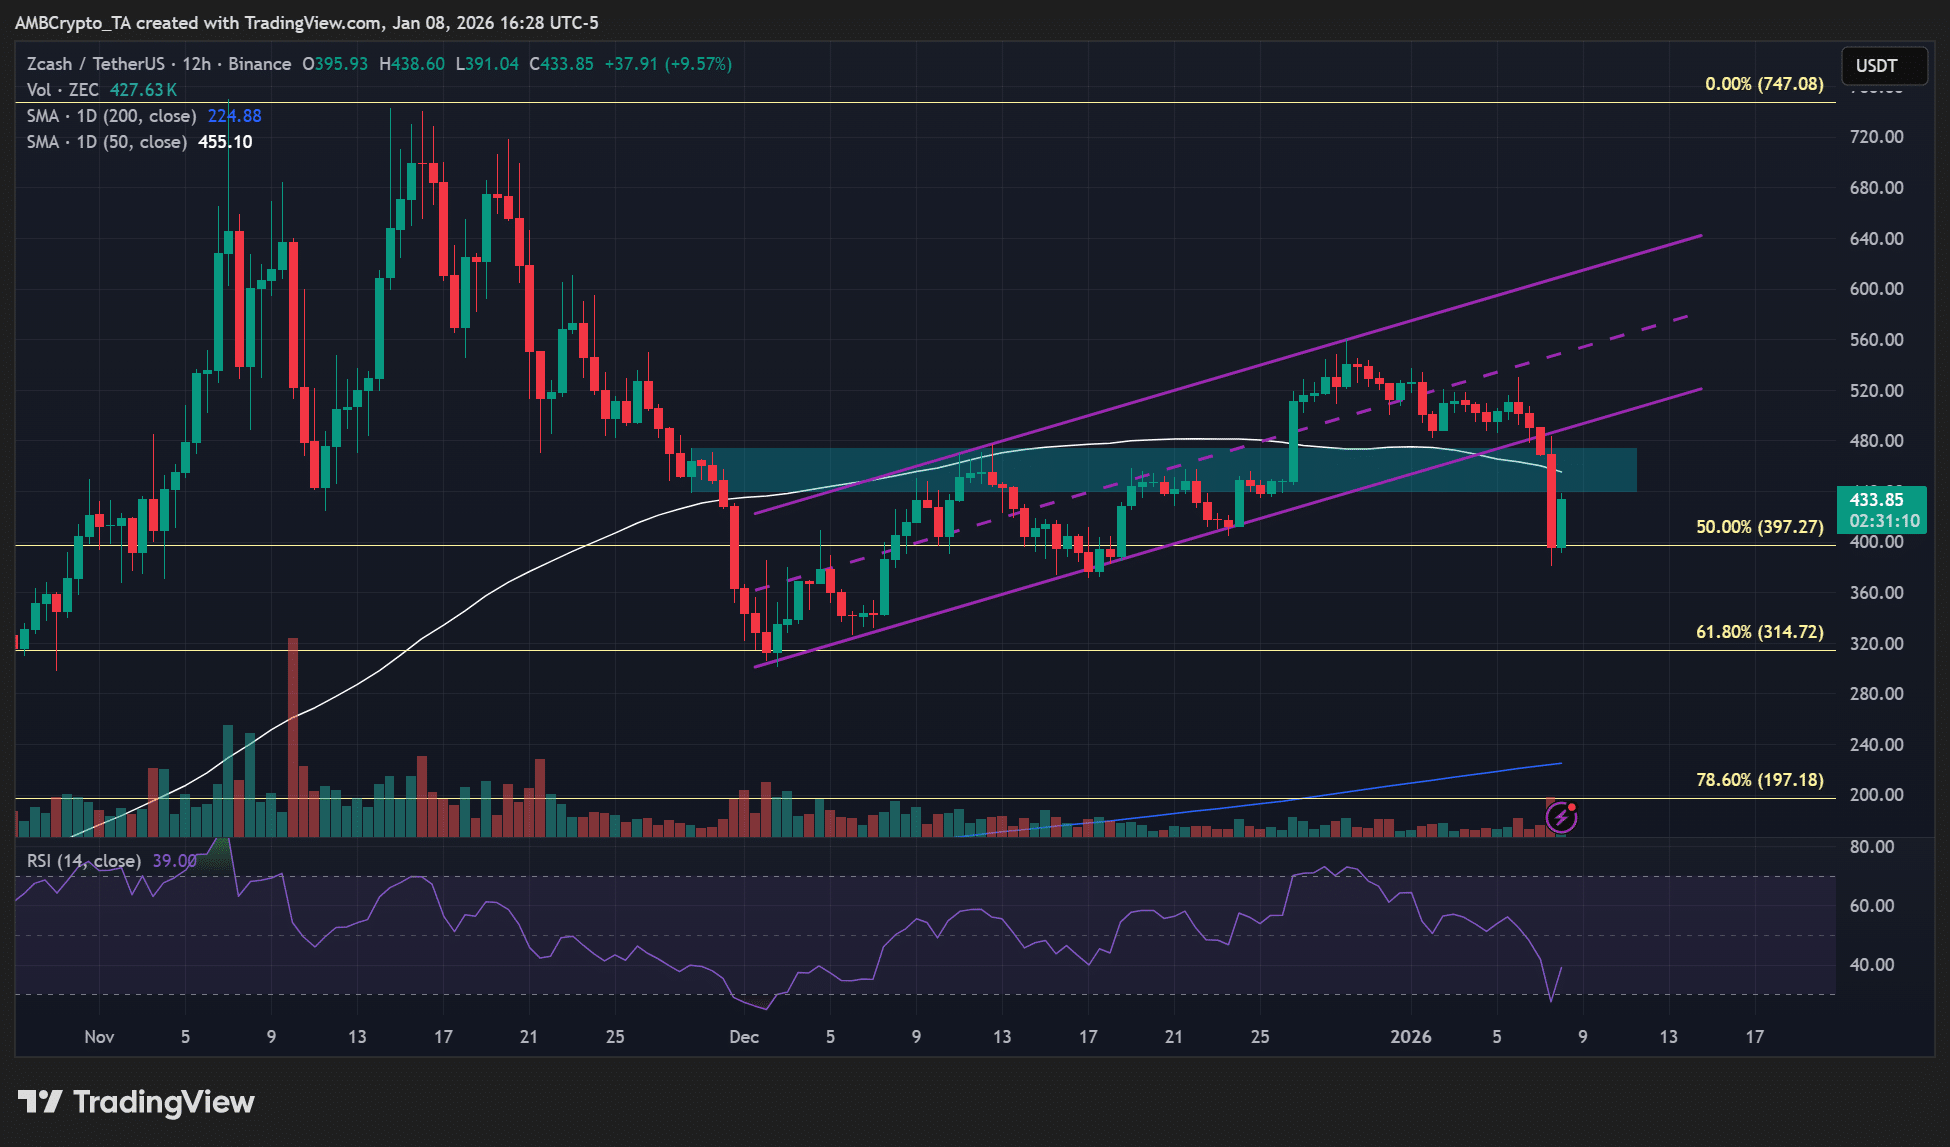
Task: Click the 80.00 level on RSI scale
Action: 1871,847
